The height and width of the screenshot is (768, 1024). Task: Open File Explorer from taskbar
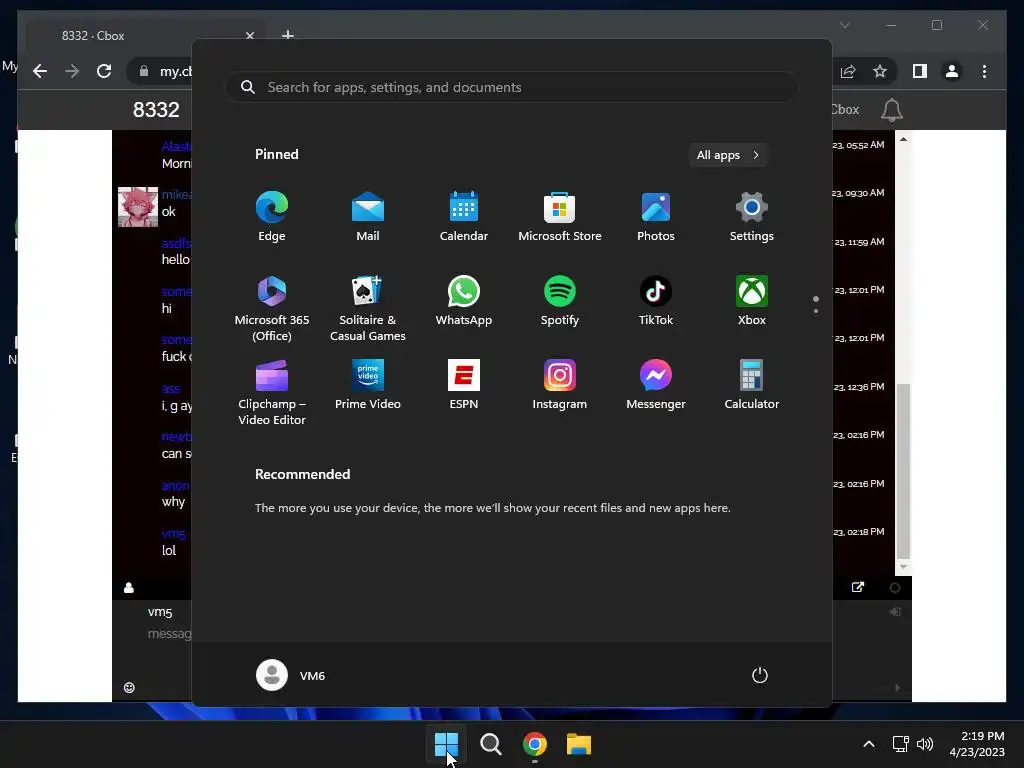point(579,744)
